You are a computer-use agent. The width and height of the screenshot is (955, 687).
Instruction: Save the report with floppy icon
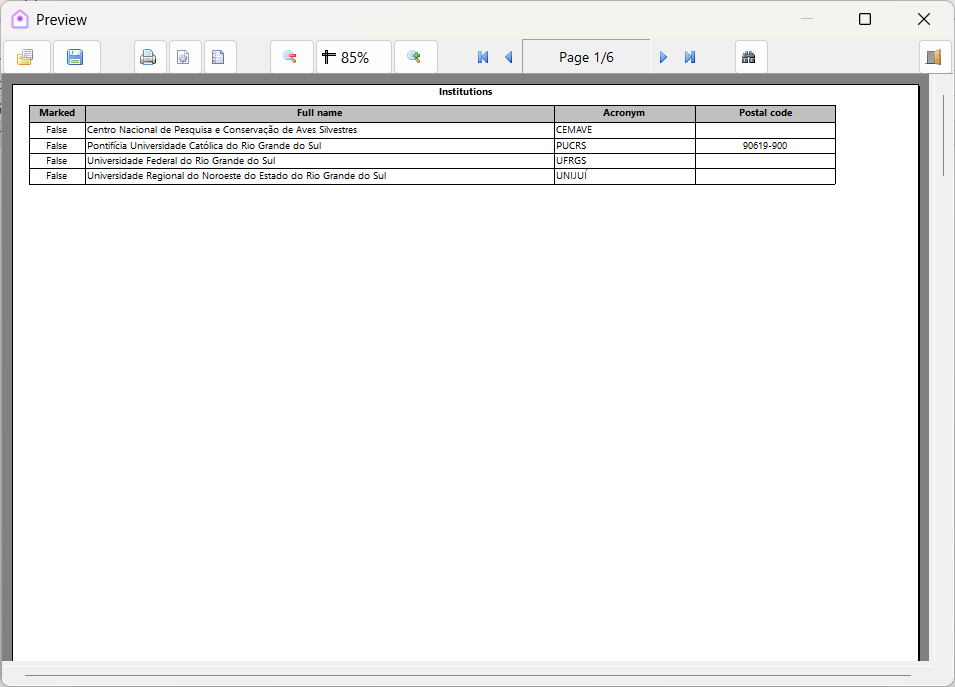76,57
